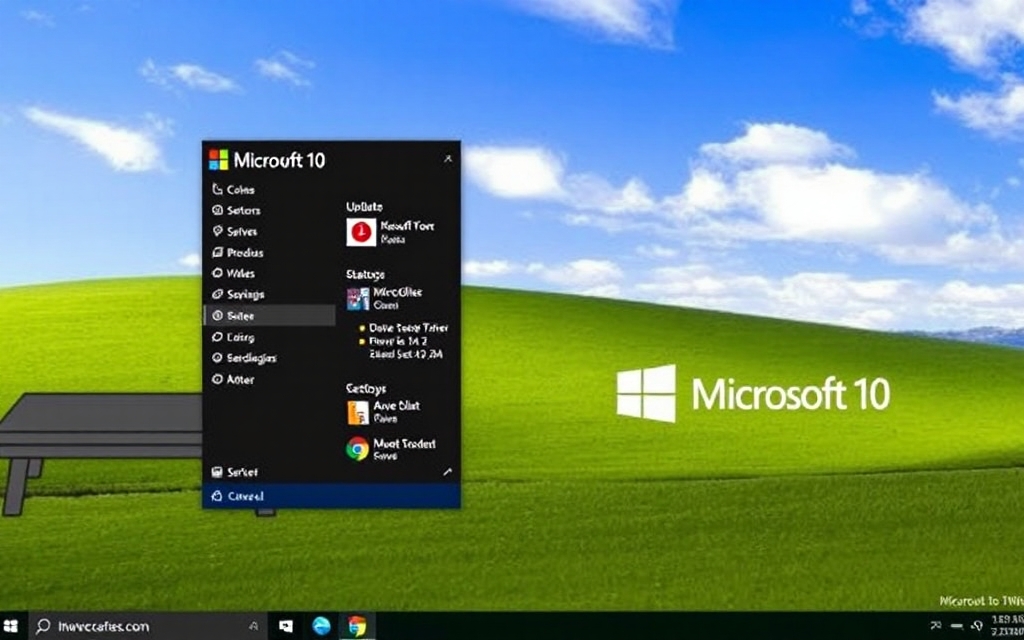The height and width of the screenshot is (640, 1024).
Task: Click the icon beside the bottom Serset row
Action: pyautogui.click(x=217, y=472)
